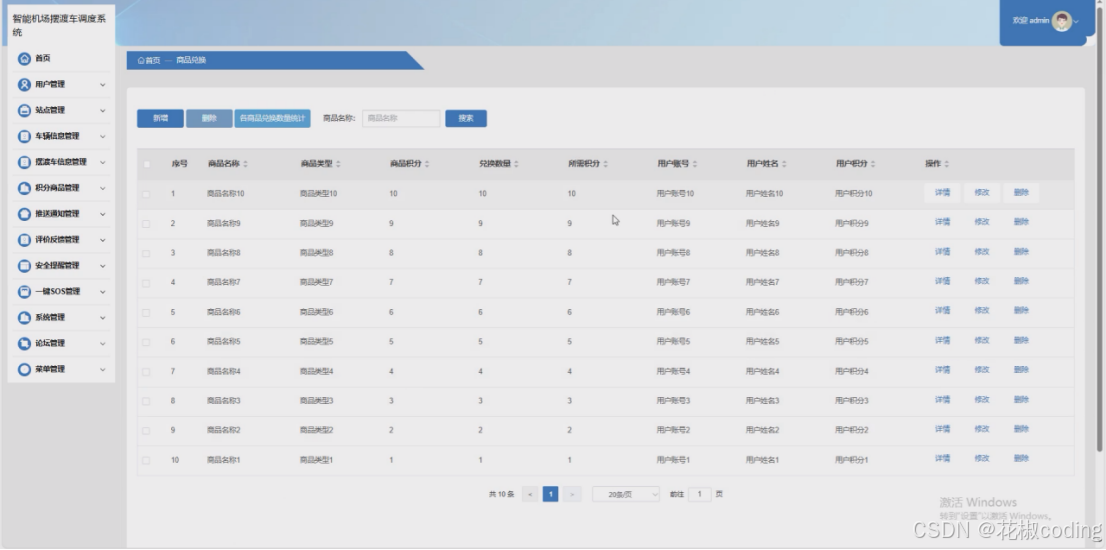Screen dimensions: 1106x550
Task: Expand 积分商品管理 with its chevron
Action: point(103,188)
